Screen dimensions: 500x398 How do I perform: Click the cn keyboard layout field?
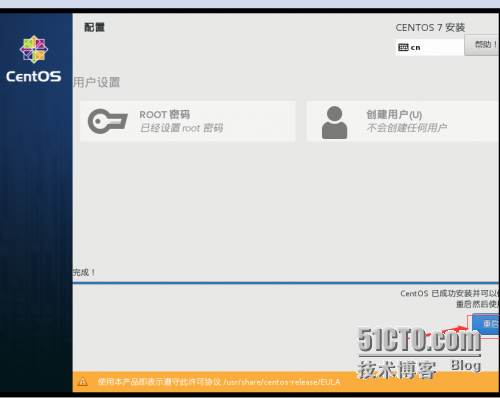pyautogui.click(x=430, y=47)
